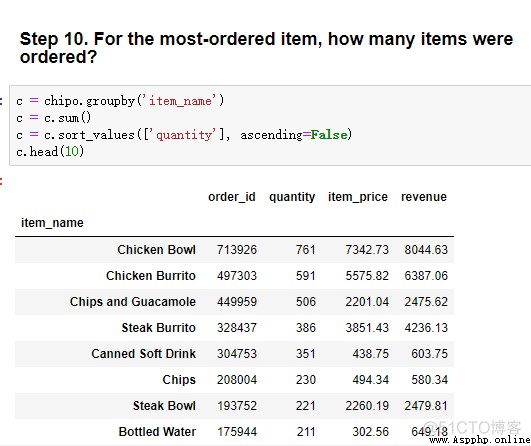Select the revenue column header
This screenshot has width=531, height=446.
tap(424, 197)
